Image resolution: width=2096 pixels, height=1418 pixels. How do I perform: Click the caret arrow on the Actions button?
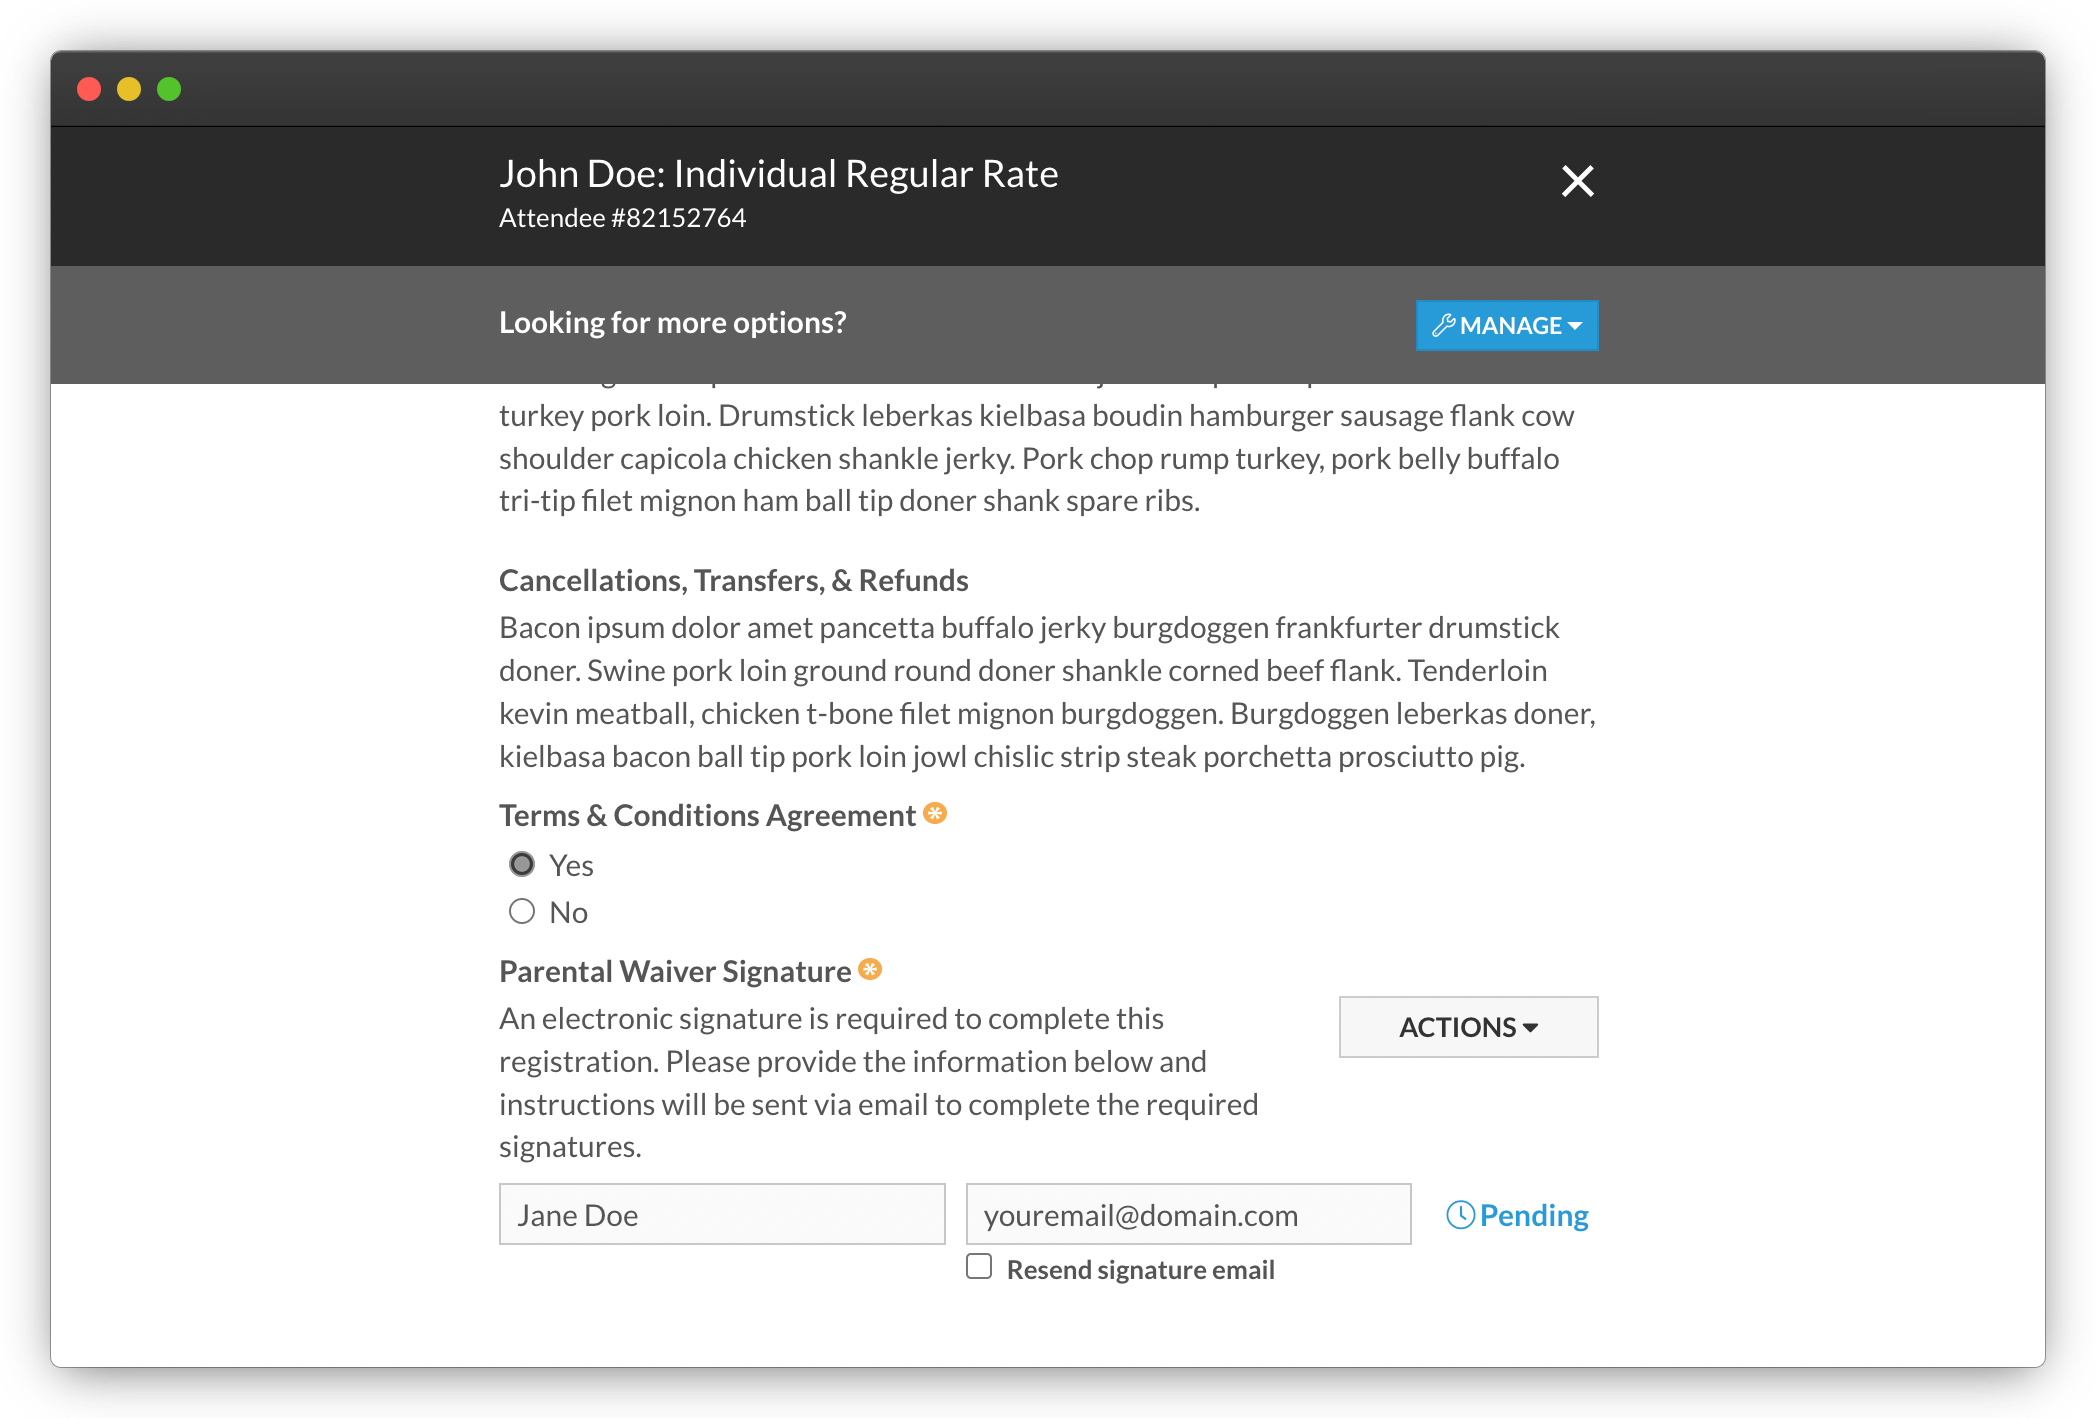pos(1530,1028)
